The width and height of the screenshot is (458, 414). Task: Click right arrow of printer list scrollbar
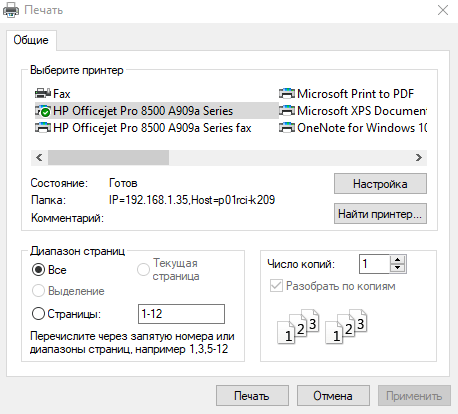(419, 157)
